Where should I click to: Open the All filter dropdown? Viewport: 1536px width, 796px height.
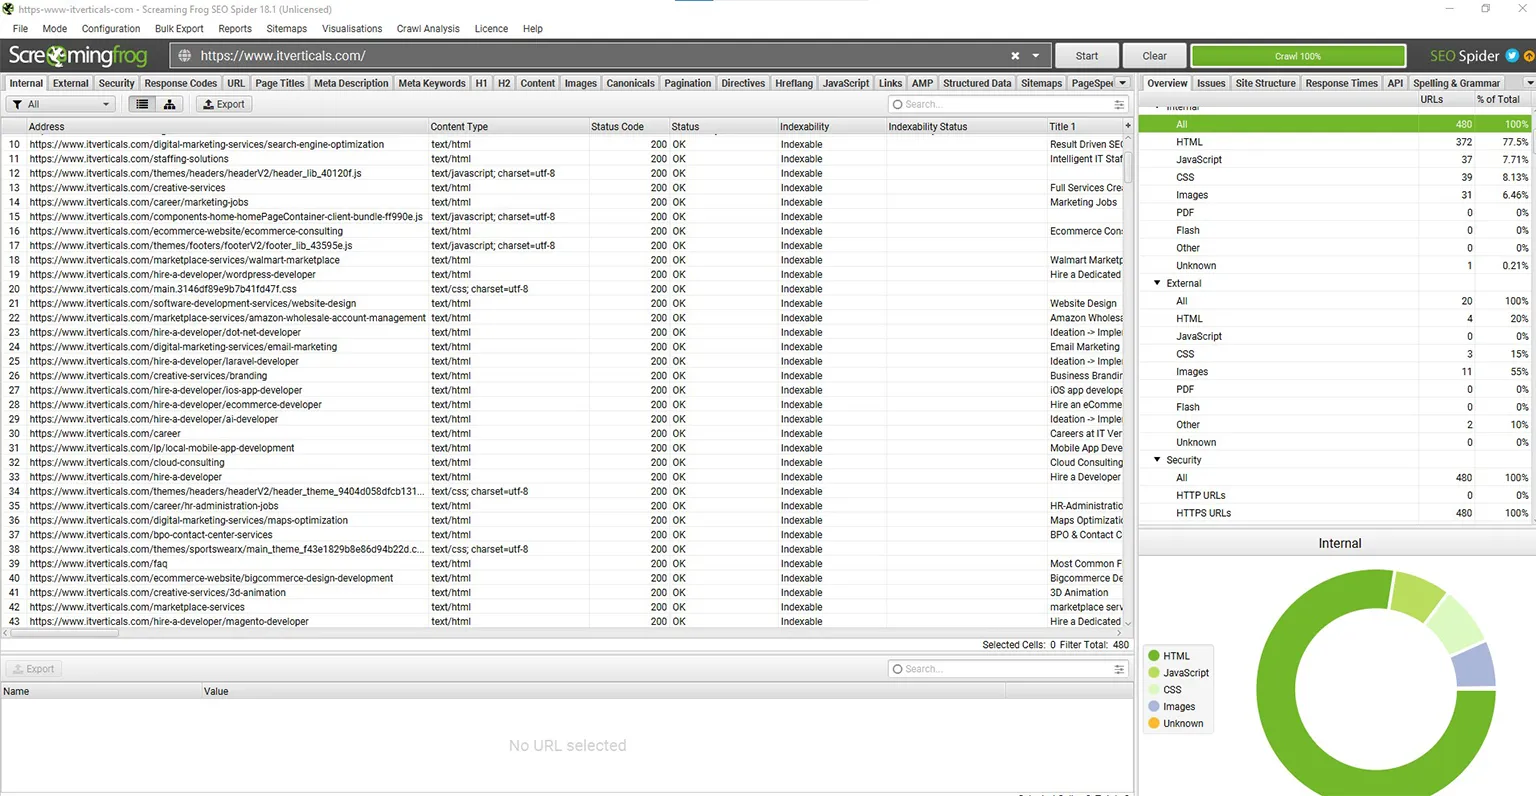[x=62, y=104]
